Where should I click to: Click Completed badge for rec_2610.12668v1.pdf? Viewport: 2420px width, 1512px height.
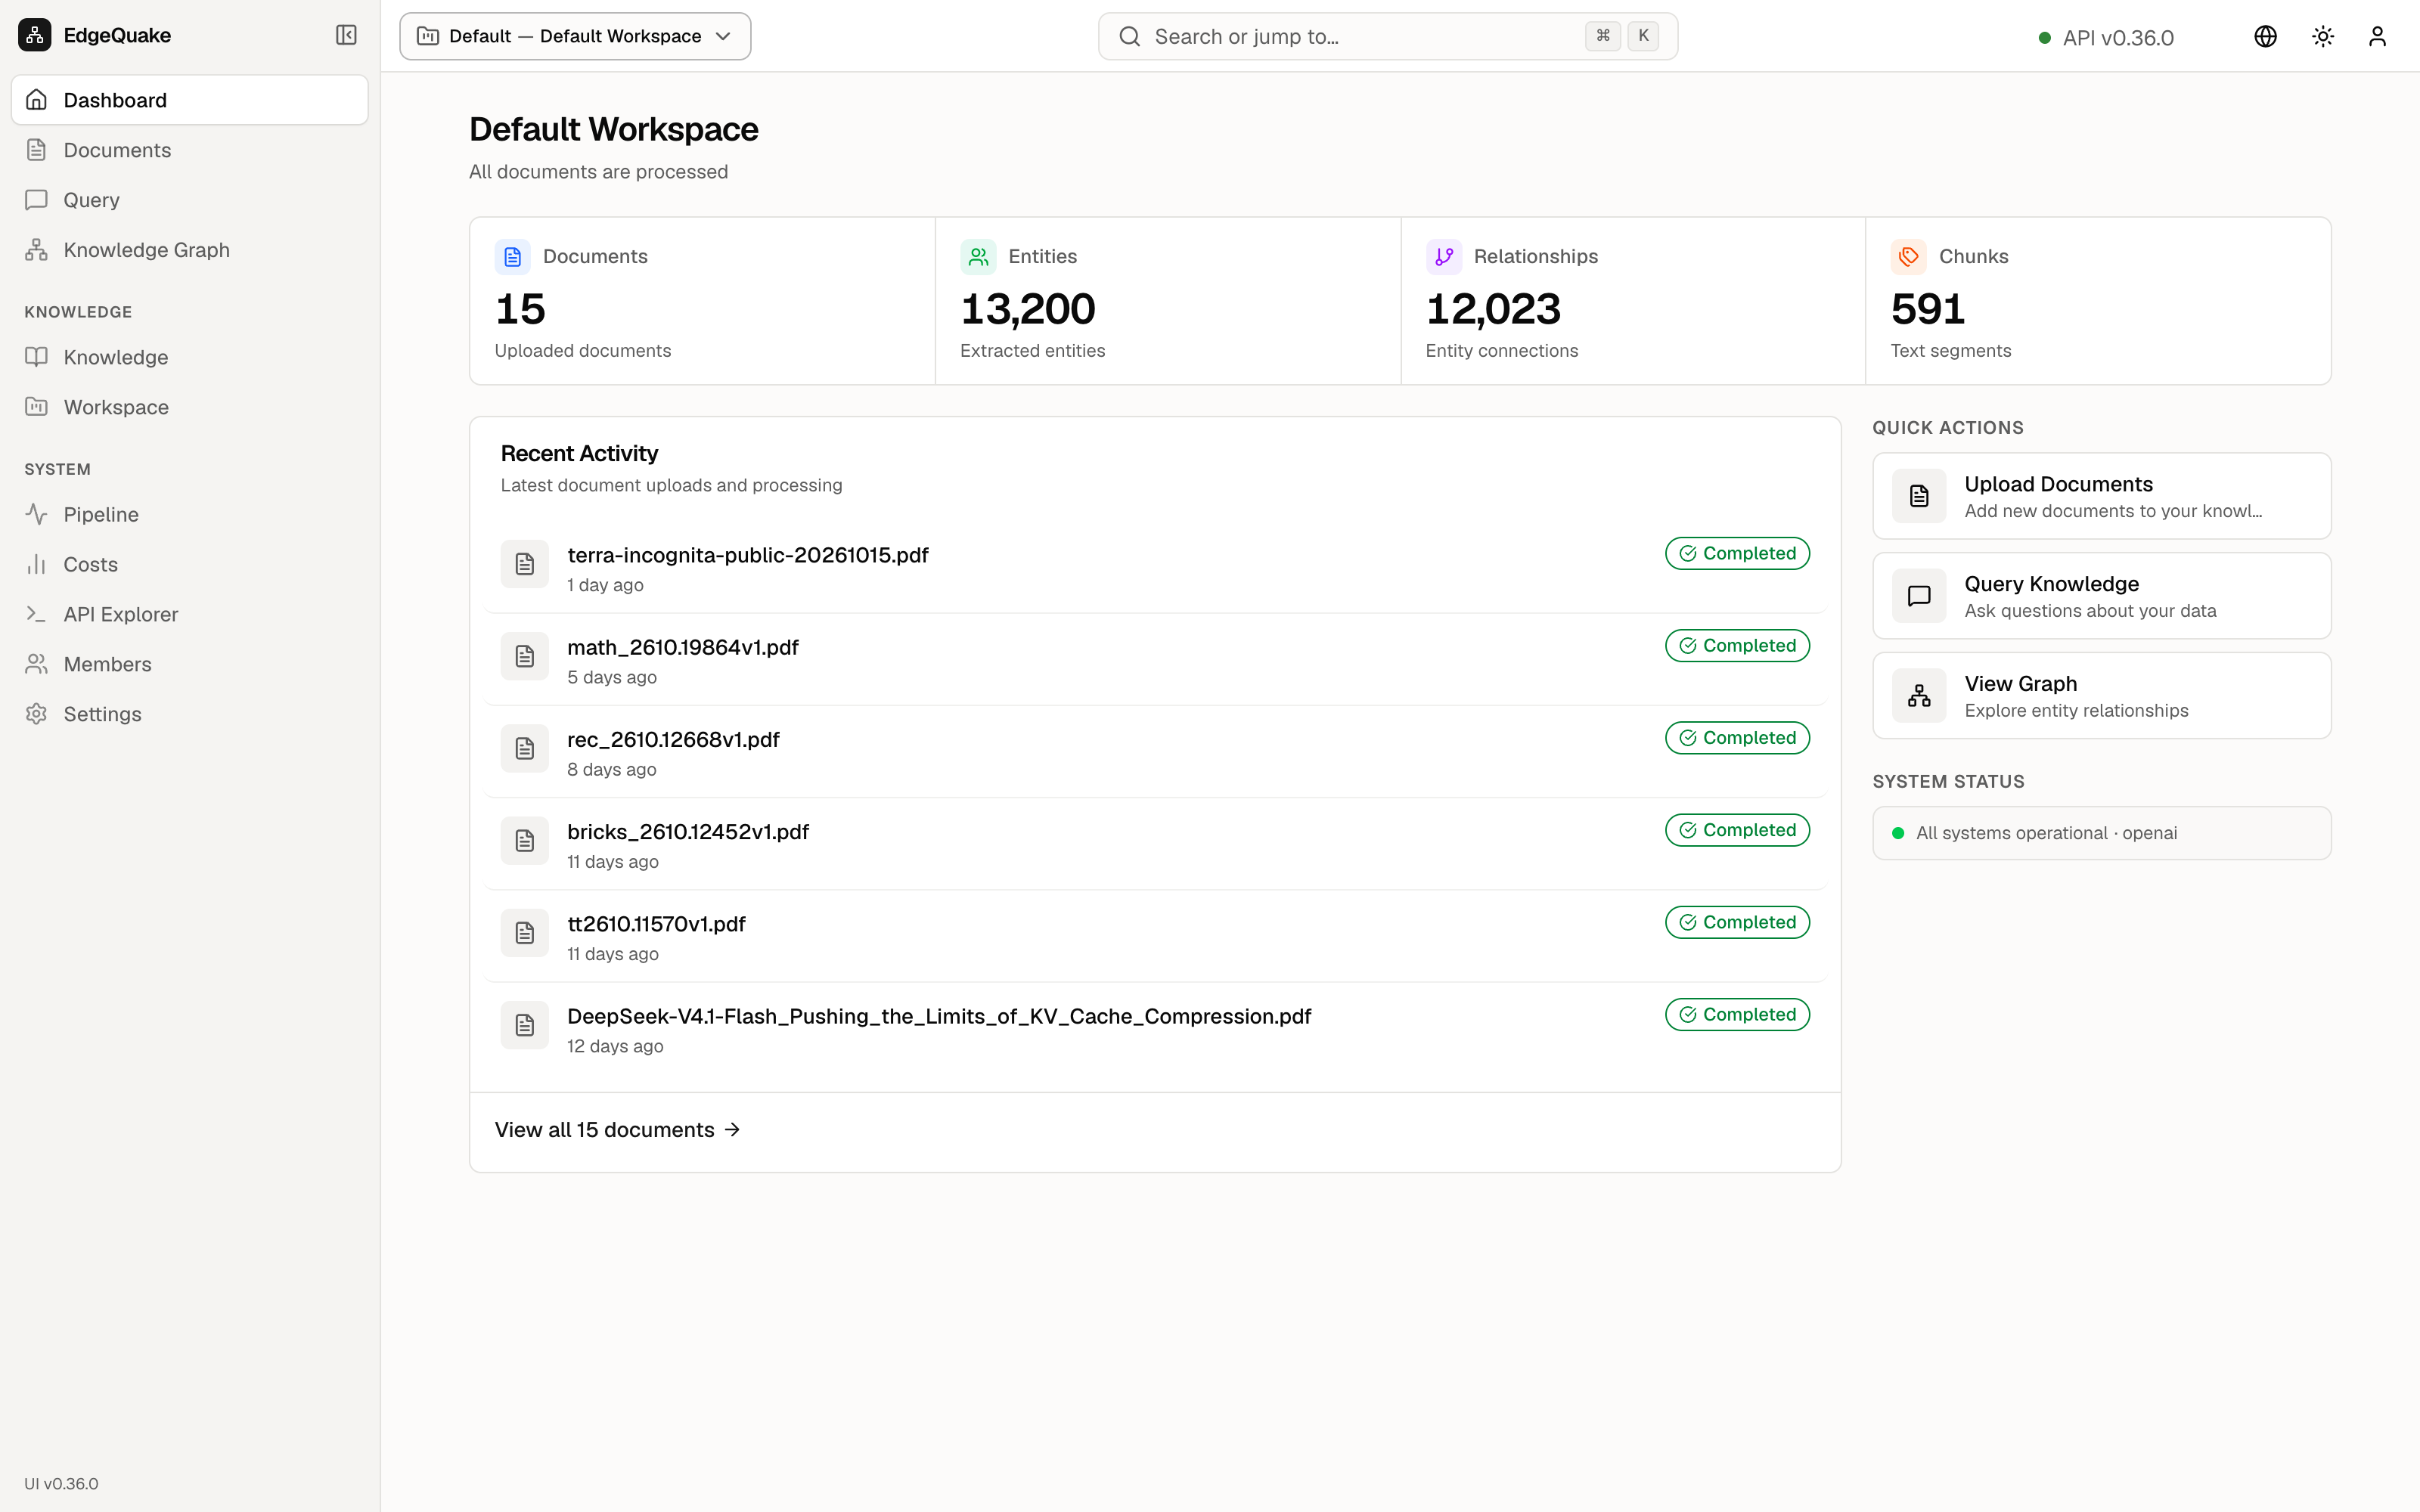pos(1737,738)
